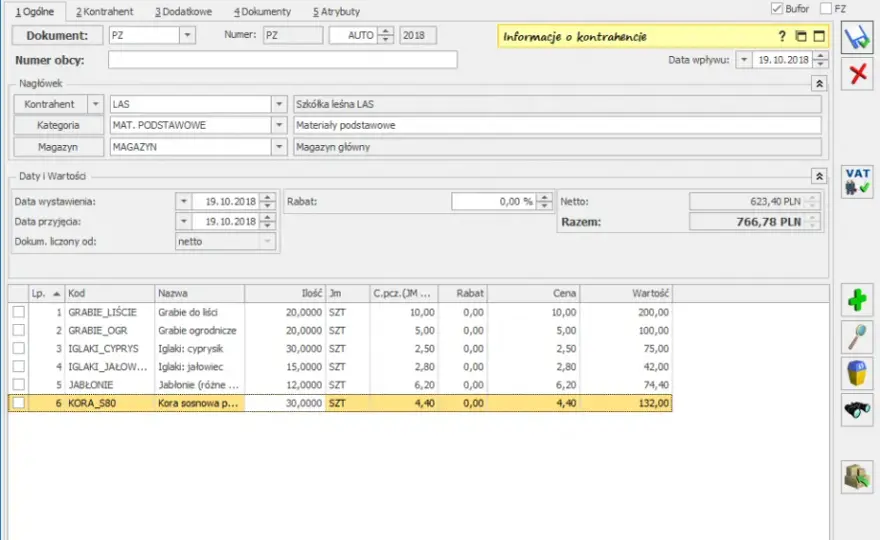Collapse the Daty i Wartości section

point(819,176)
